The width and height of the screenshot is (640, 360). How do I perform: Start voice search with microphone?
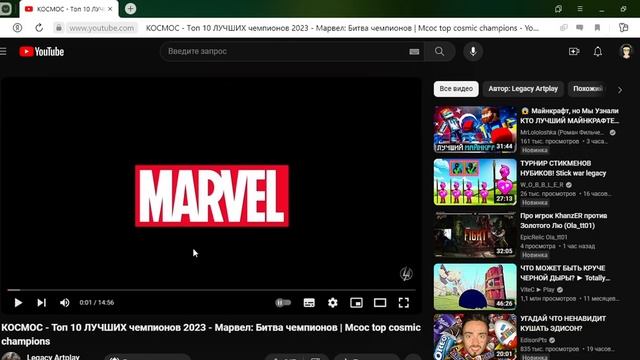coord(473,51)
